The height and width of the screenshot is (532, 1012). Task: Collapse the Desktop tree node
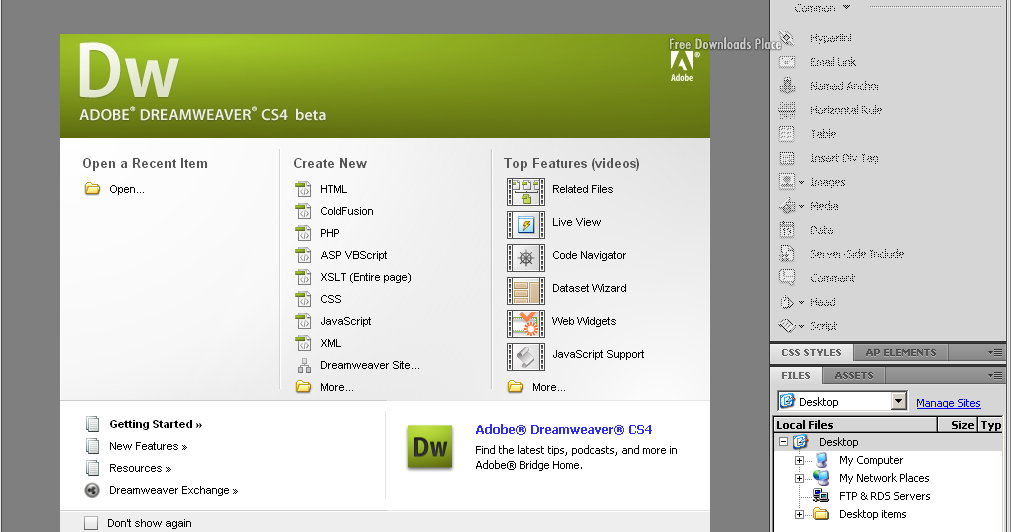click(x=784, y=442)
